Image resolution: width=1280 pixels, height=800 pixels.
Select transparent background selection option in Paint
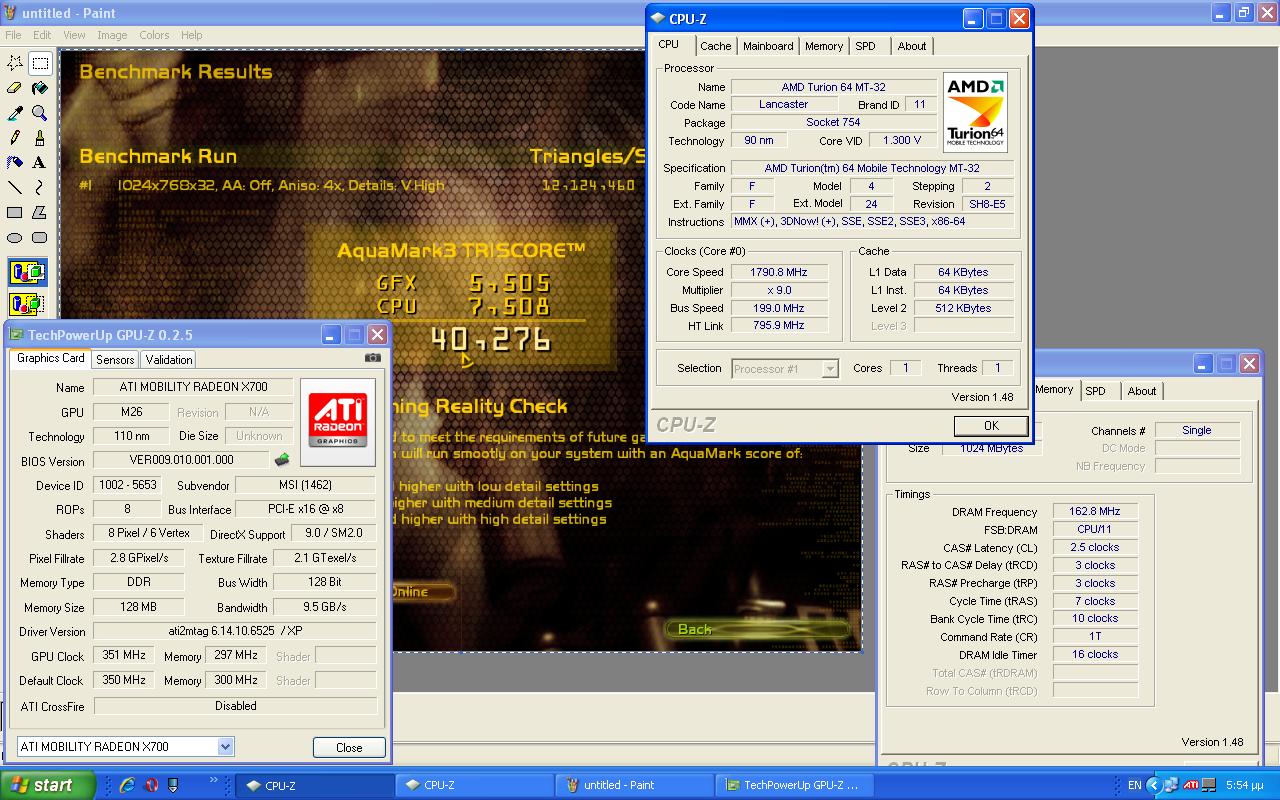coord(27,304)
